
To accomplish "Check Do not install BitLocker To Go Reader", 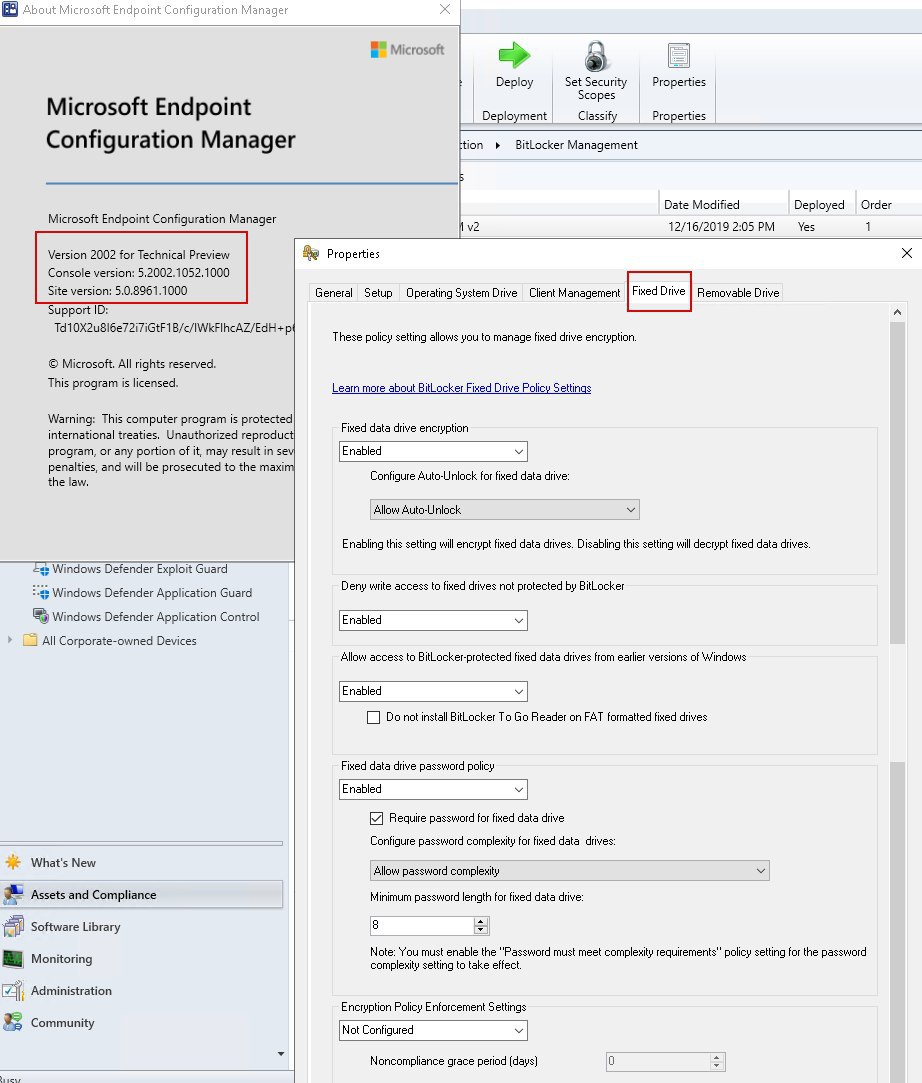I will click(374, 718).
